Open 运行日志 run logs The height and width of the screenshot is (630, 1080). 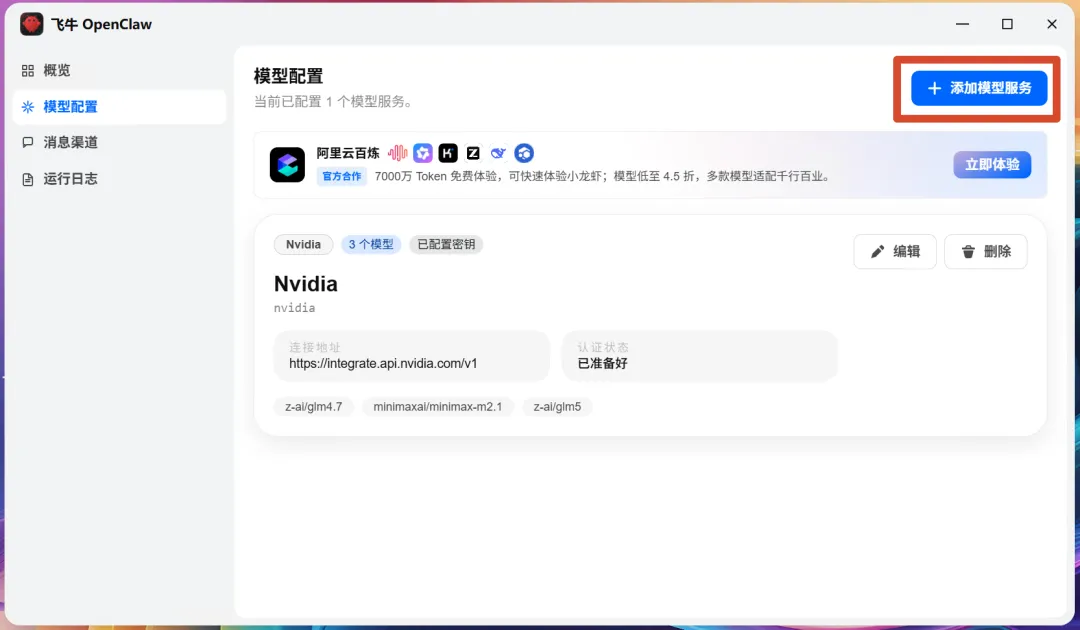coord(119,179)
